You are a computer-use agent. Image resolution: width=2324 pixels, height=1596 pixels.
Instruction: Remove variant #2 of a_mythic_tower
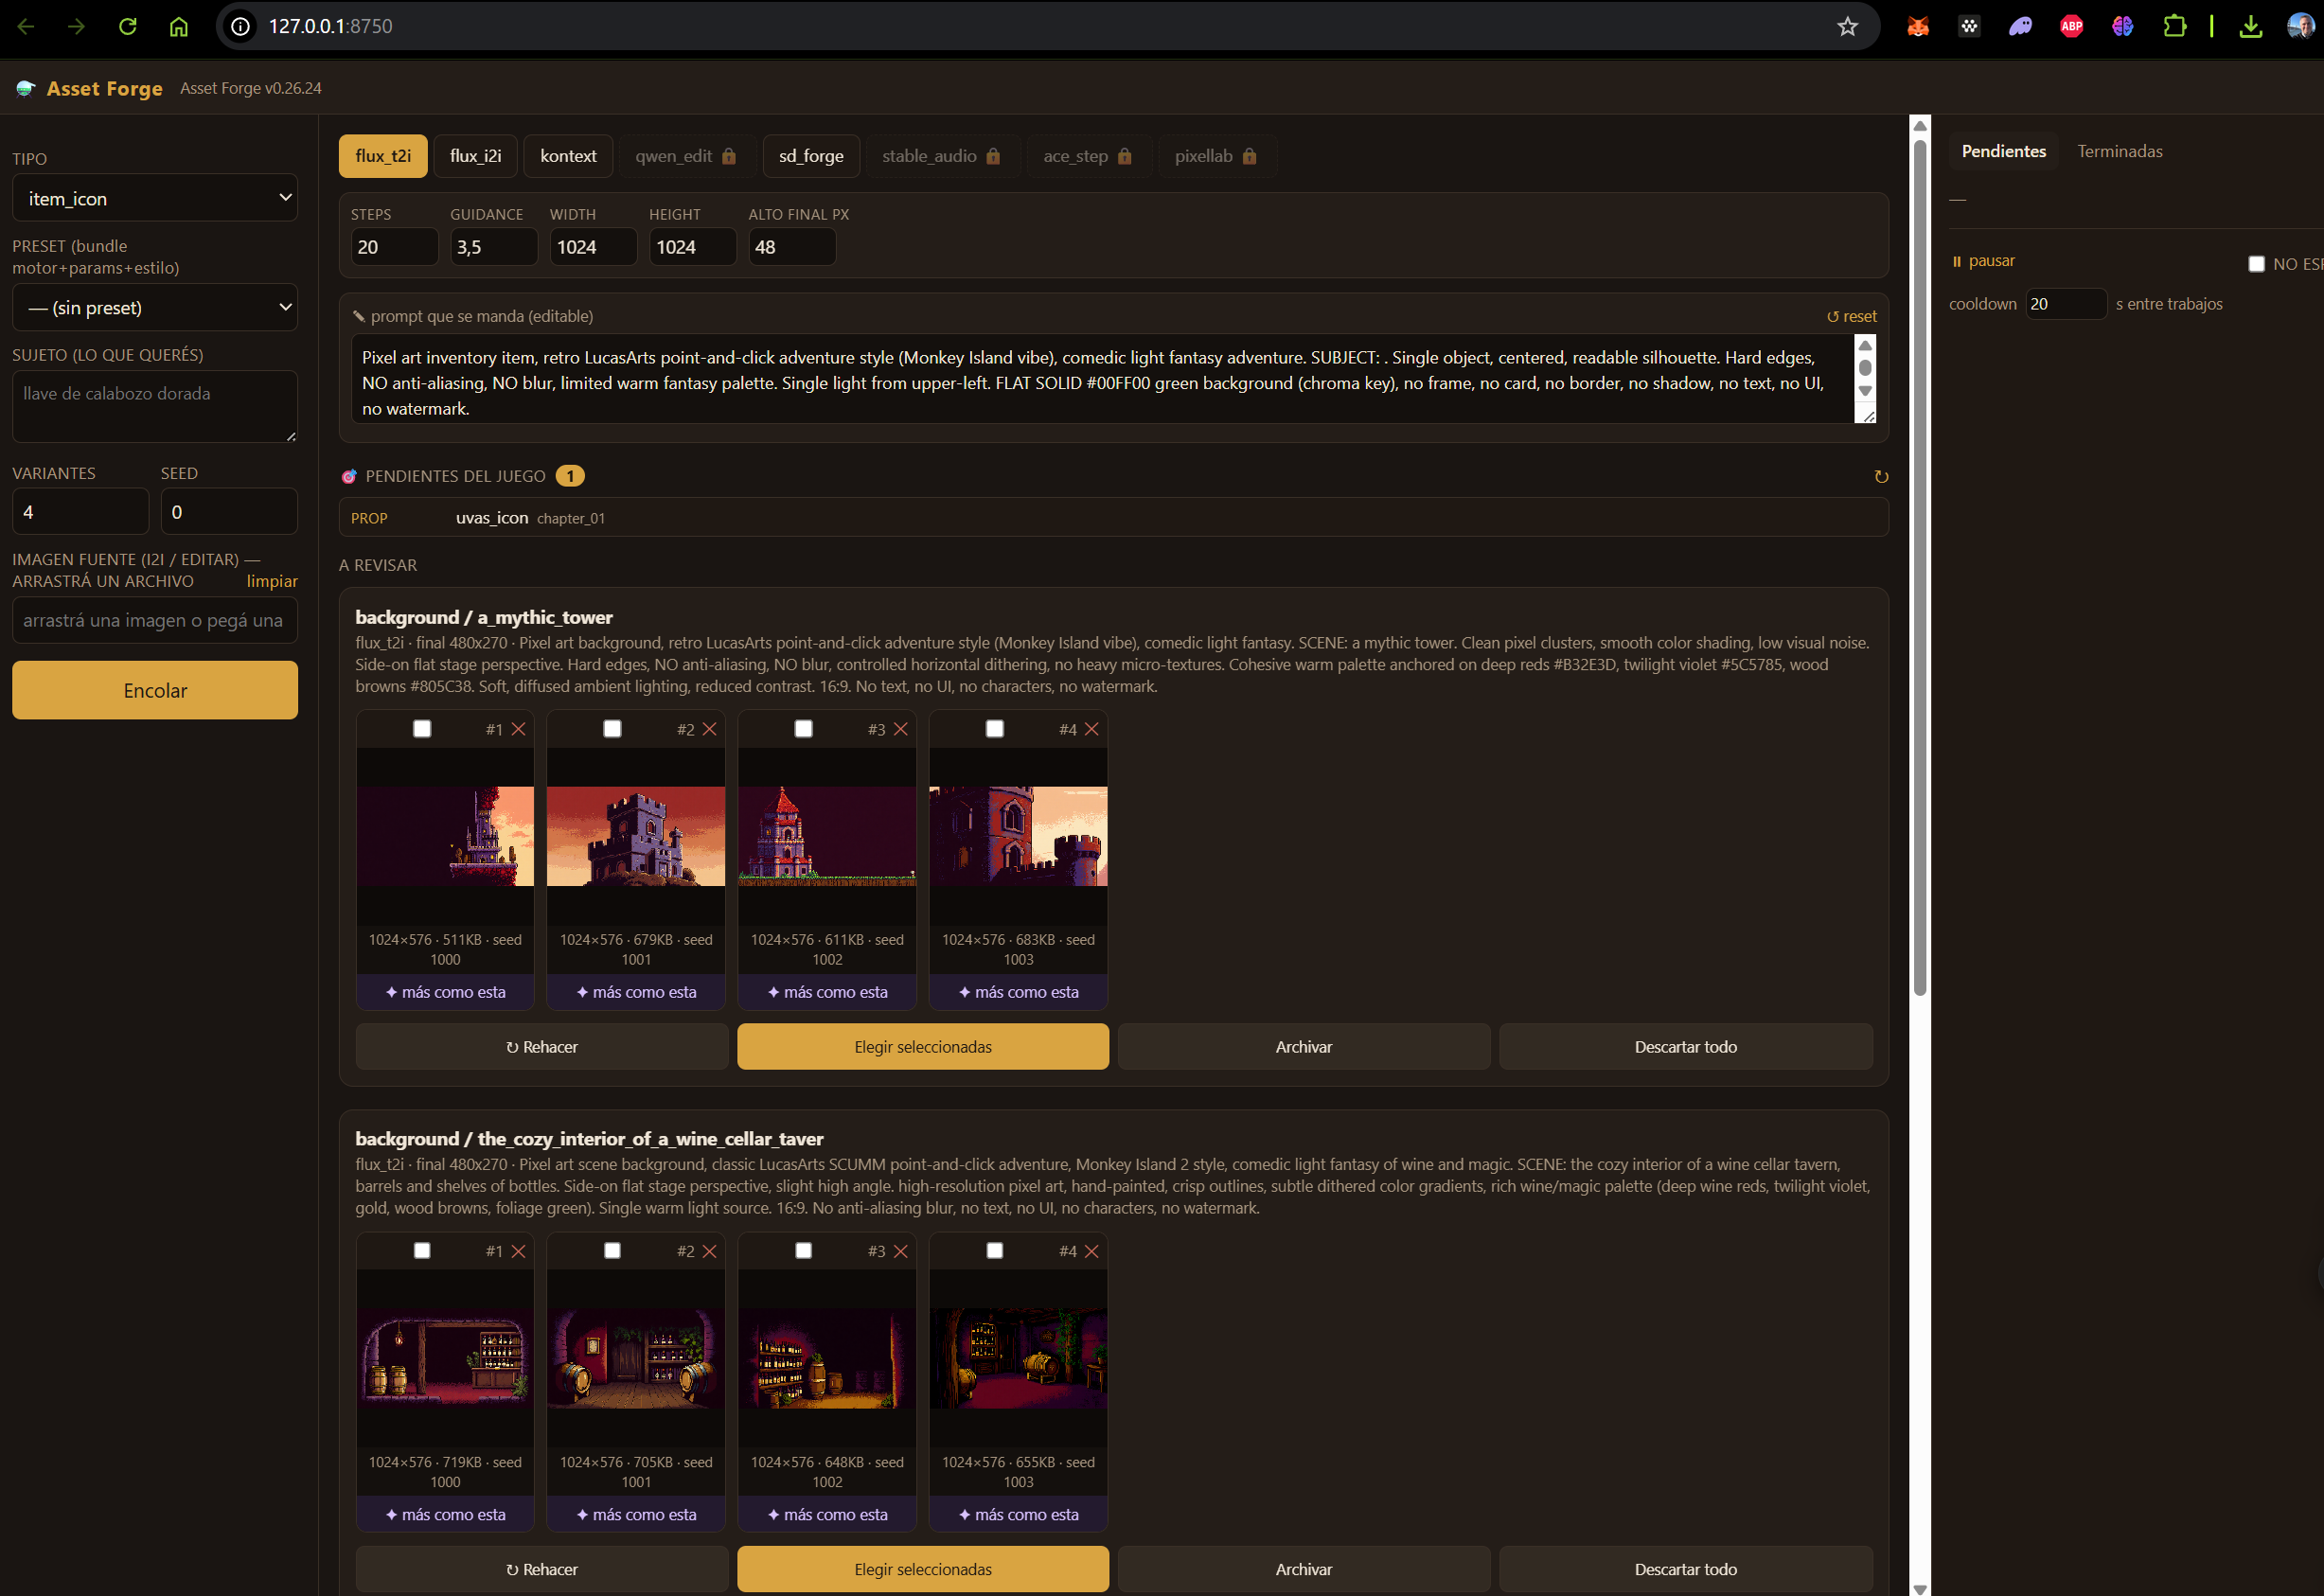point(710,729)
